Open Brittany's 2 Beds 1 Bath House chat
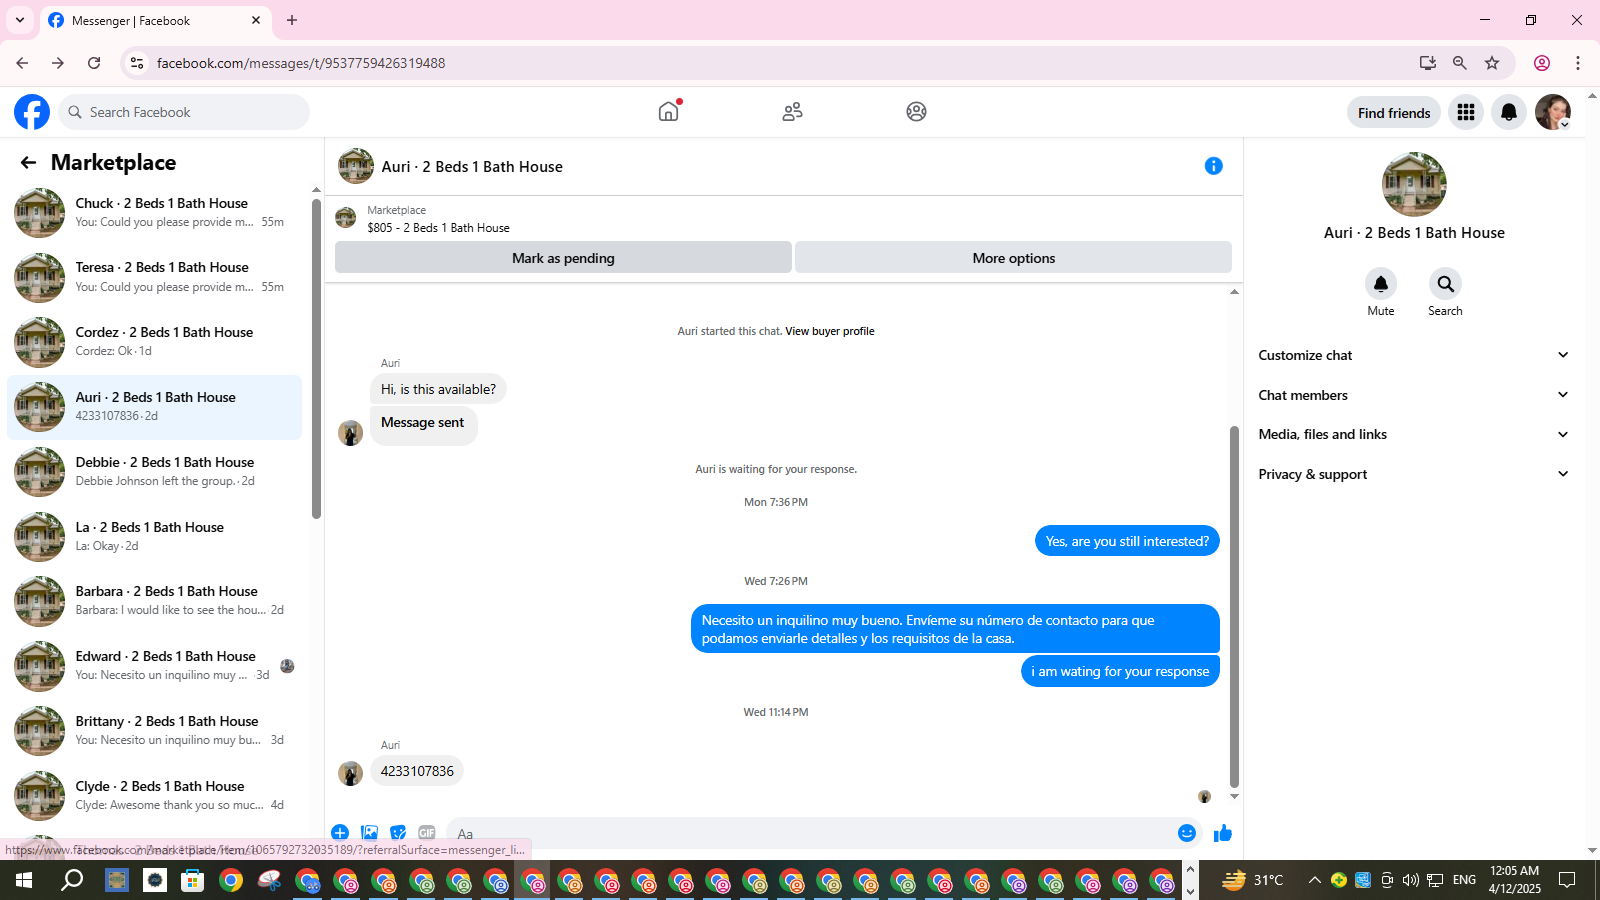The image size is (1600, 900). point(155,731)
